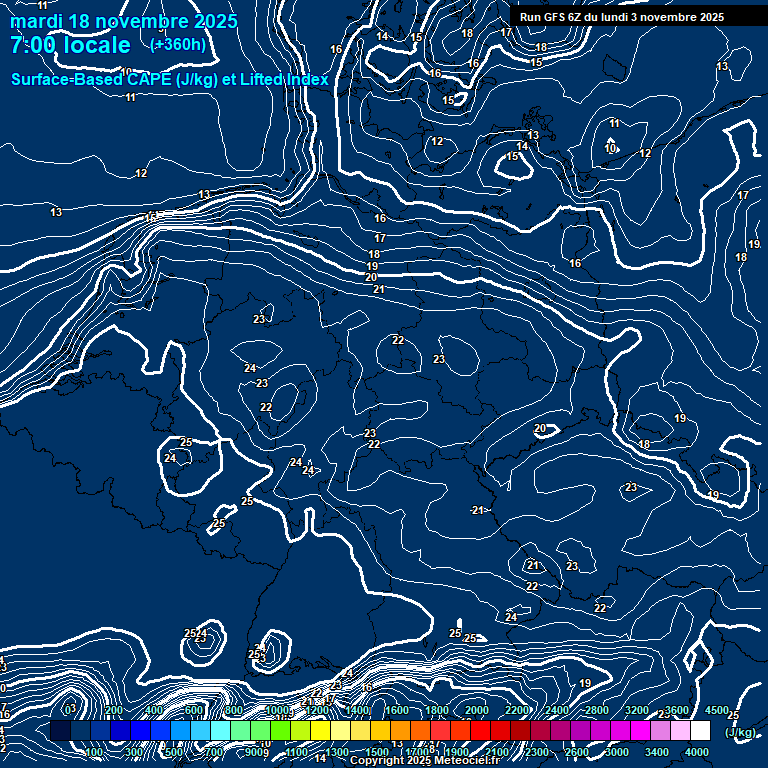The width and height of the screenshot is (768, 768).
Task: Click the '4000' legend label
Action: pyautogui.click(x=697, y=752)
